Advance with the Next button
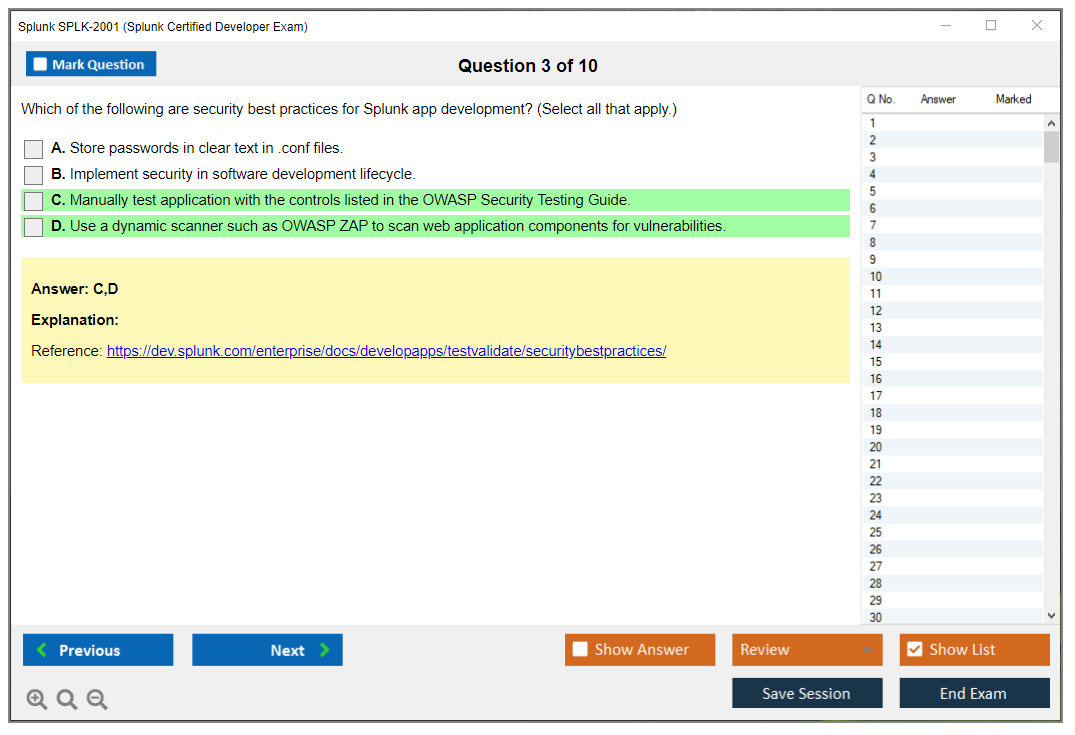 click(x=267, y=650)
